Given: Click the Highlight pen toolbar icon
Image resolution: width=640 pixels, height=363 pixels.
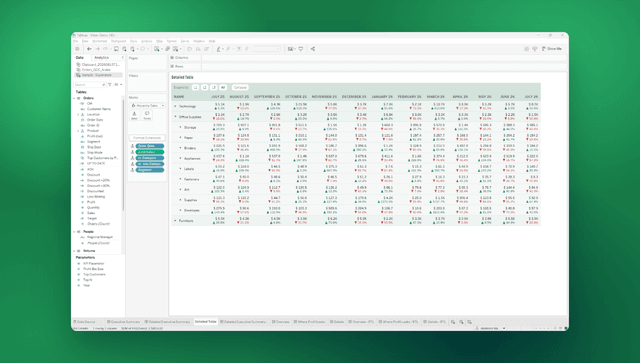Looking at the screenshot, I should coord(218,49).
